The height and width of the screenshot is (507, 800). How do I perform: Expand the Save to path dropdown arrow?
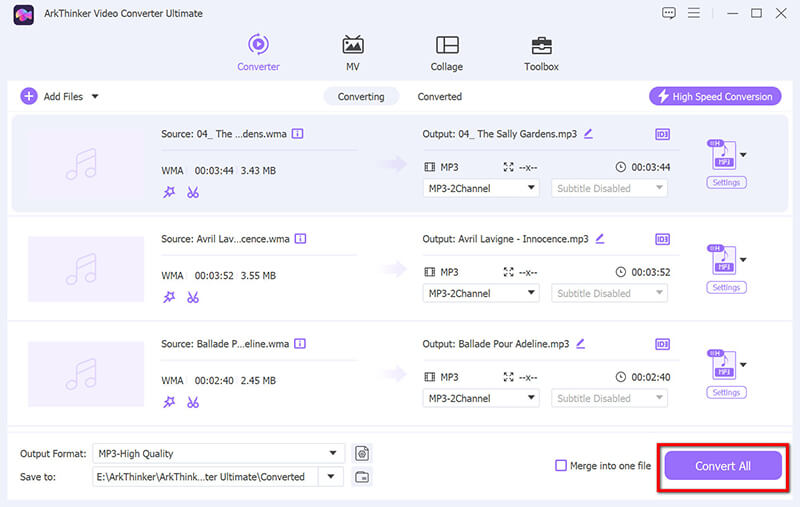[331, 477]
